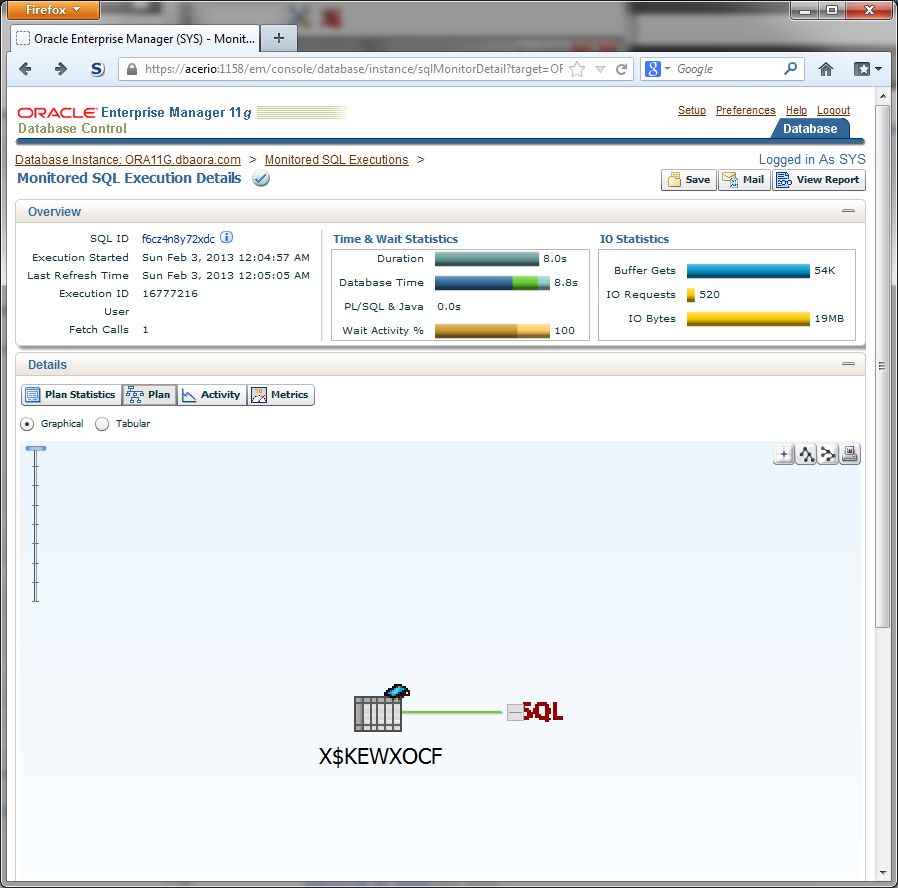Click the Database Time bar
This screenshot has height=888, width=898.
[x=492, y=283]
